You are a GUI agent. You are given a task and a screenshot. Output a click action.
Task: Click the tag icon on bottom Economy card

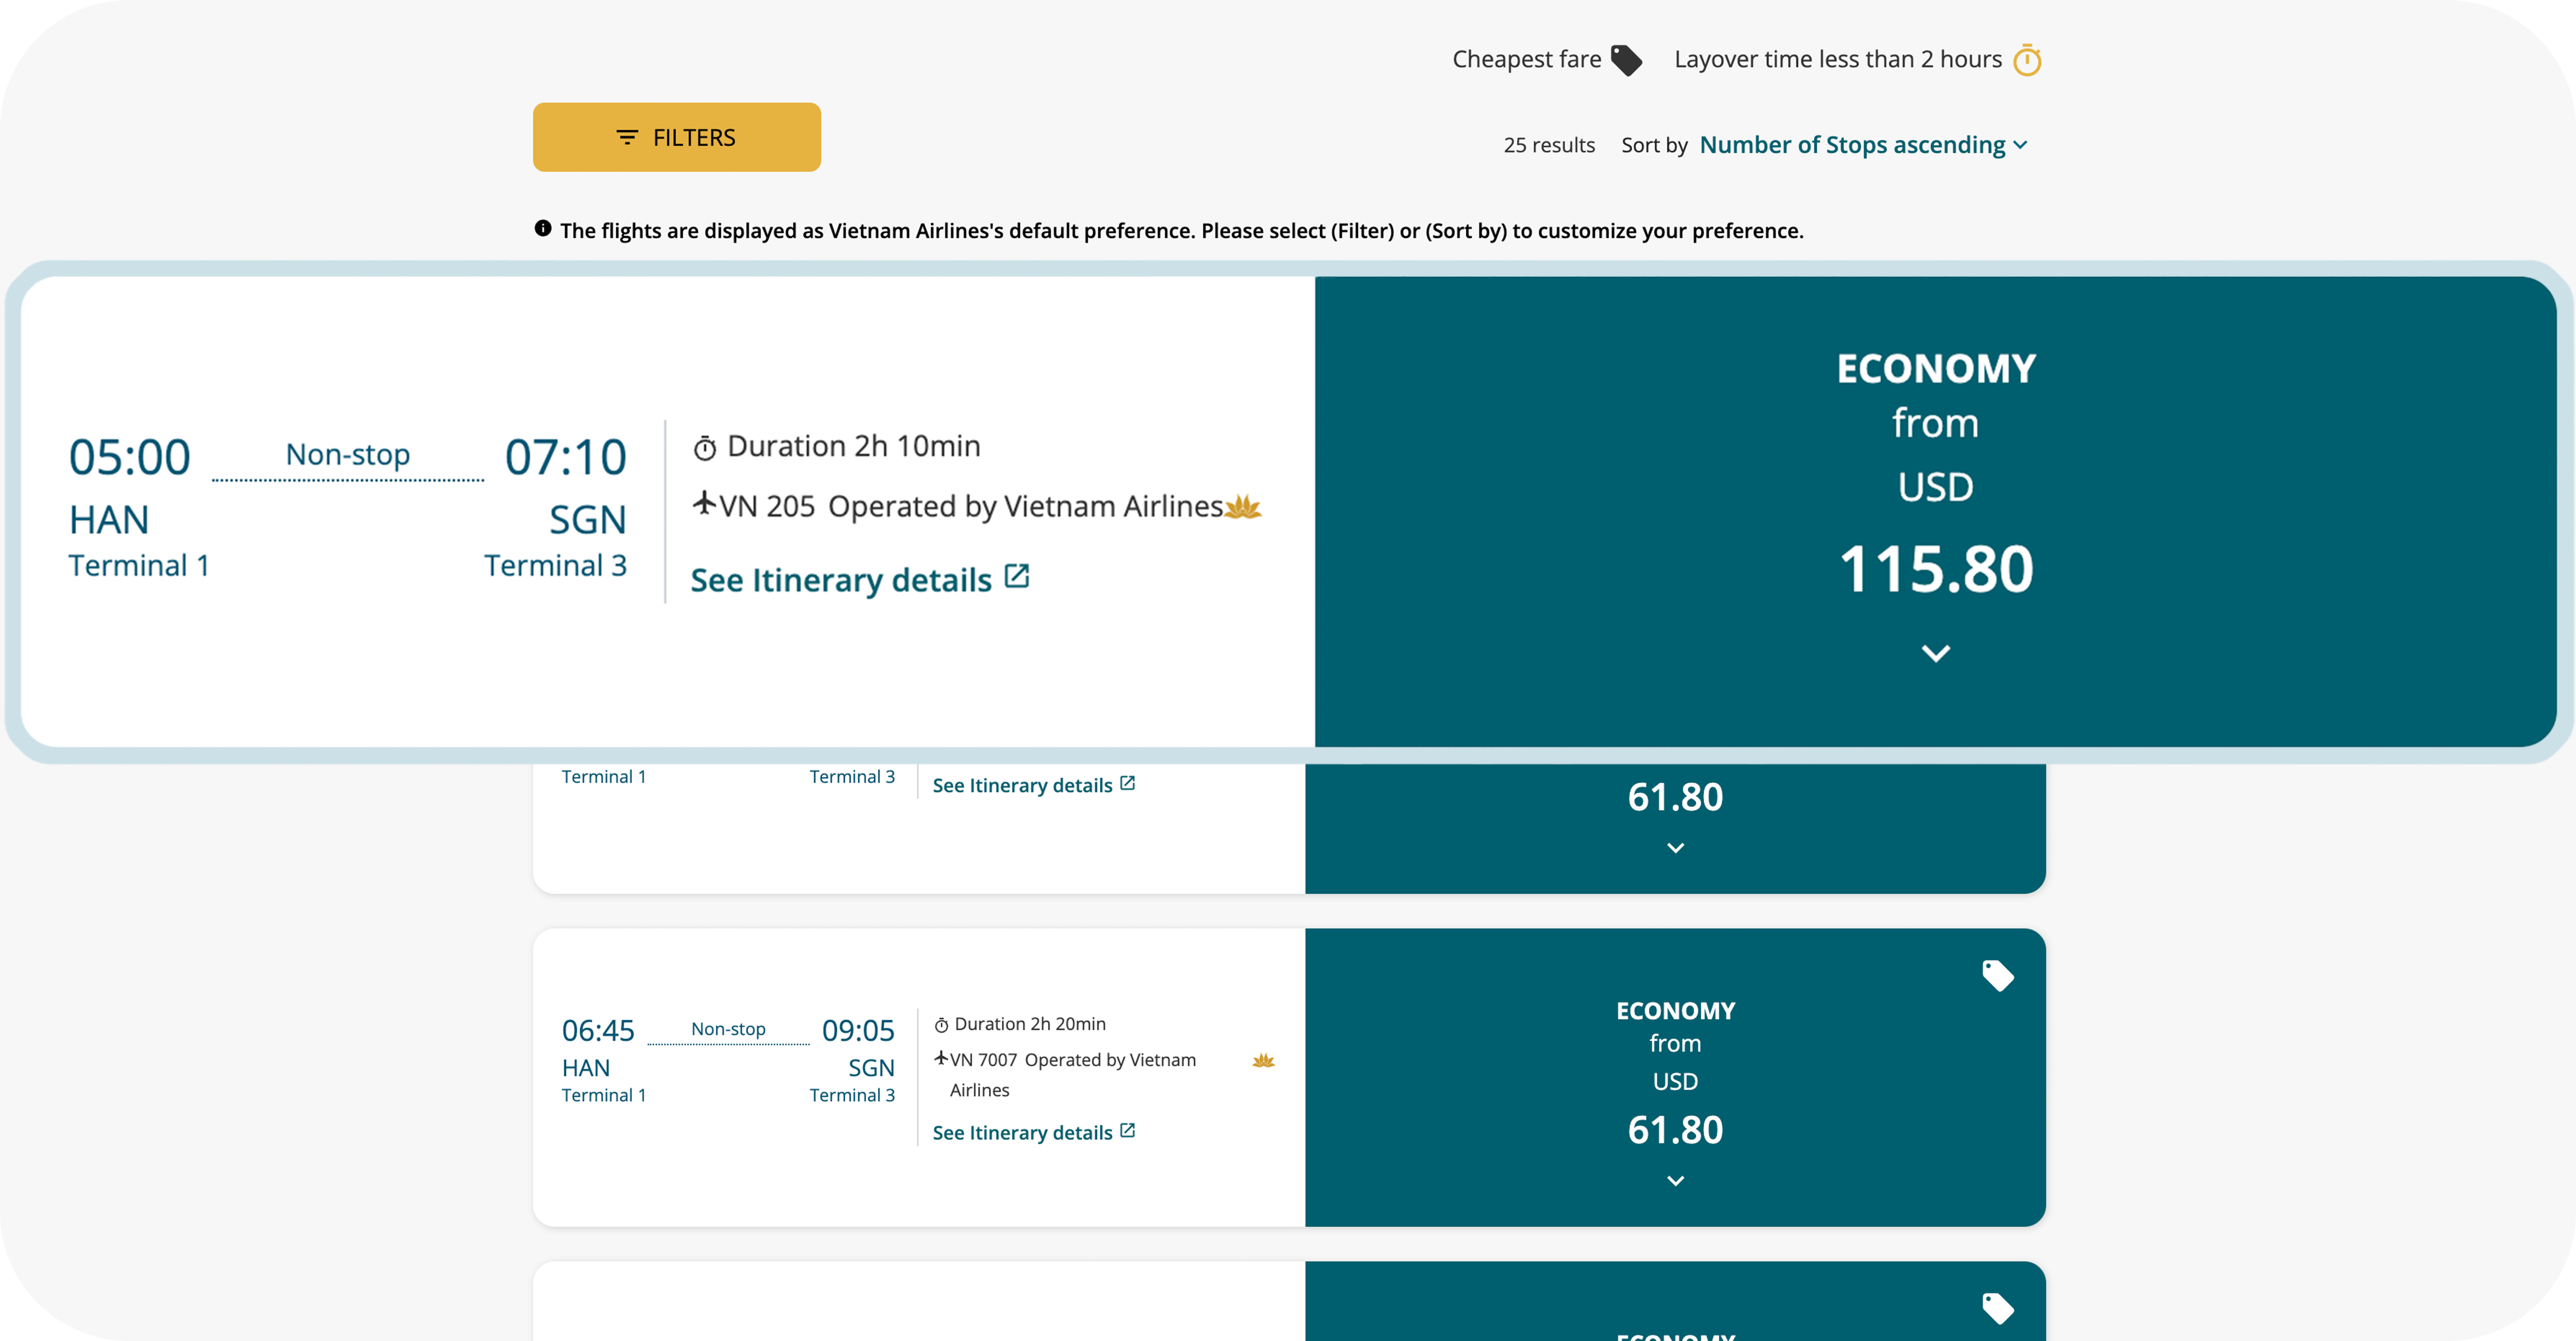(x=1997, y=1308)
